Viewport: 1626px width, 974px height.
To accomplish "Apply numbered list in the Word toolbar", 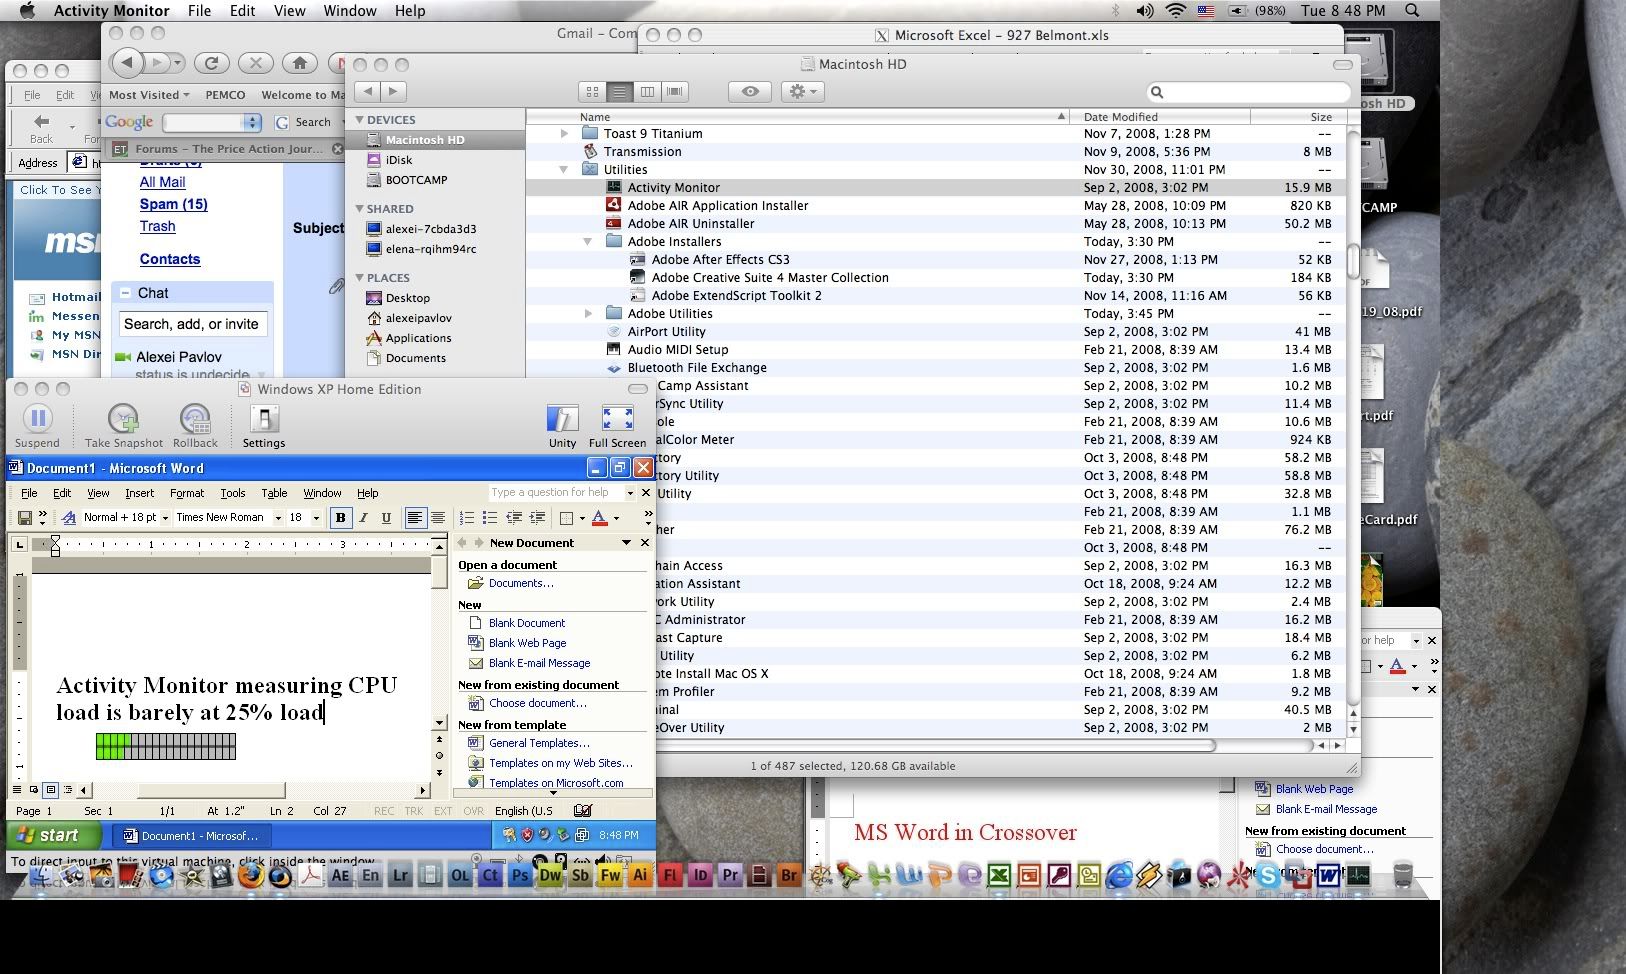I will pyautogui.click(x=466, y=517).
